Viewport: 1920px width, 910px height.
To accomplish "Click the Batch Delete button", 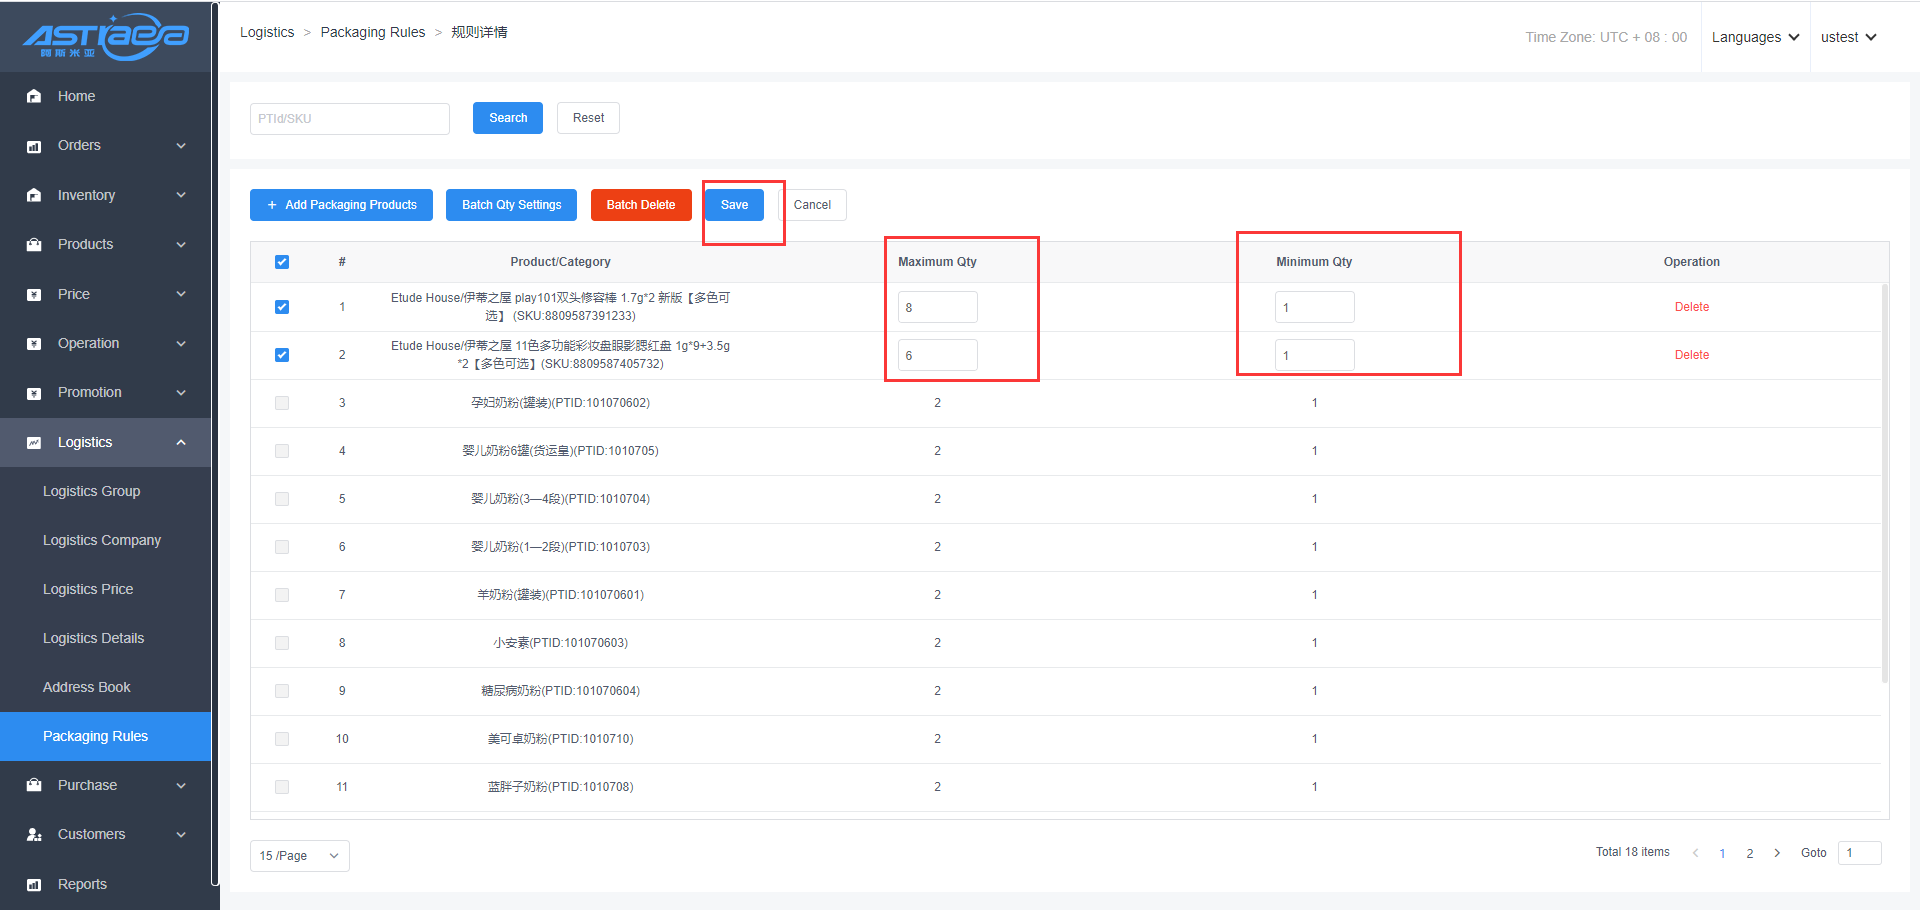I will coord(640,205).
